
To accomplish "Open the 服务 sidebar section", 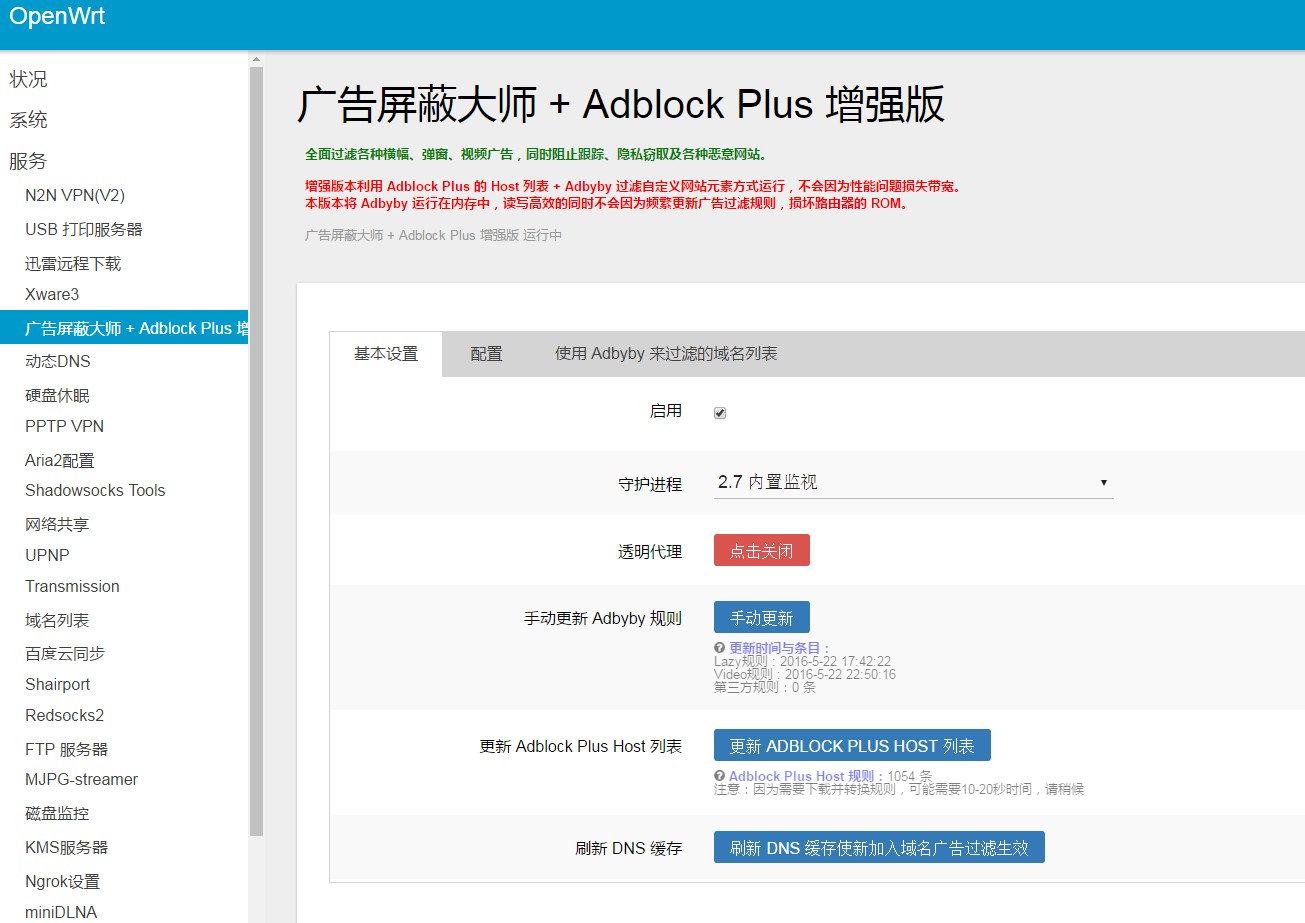I will 28,161.
